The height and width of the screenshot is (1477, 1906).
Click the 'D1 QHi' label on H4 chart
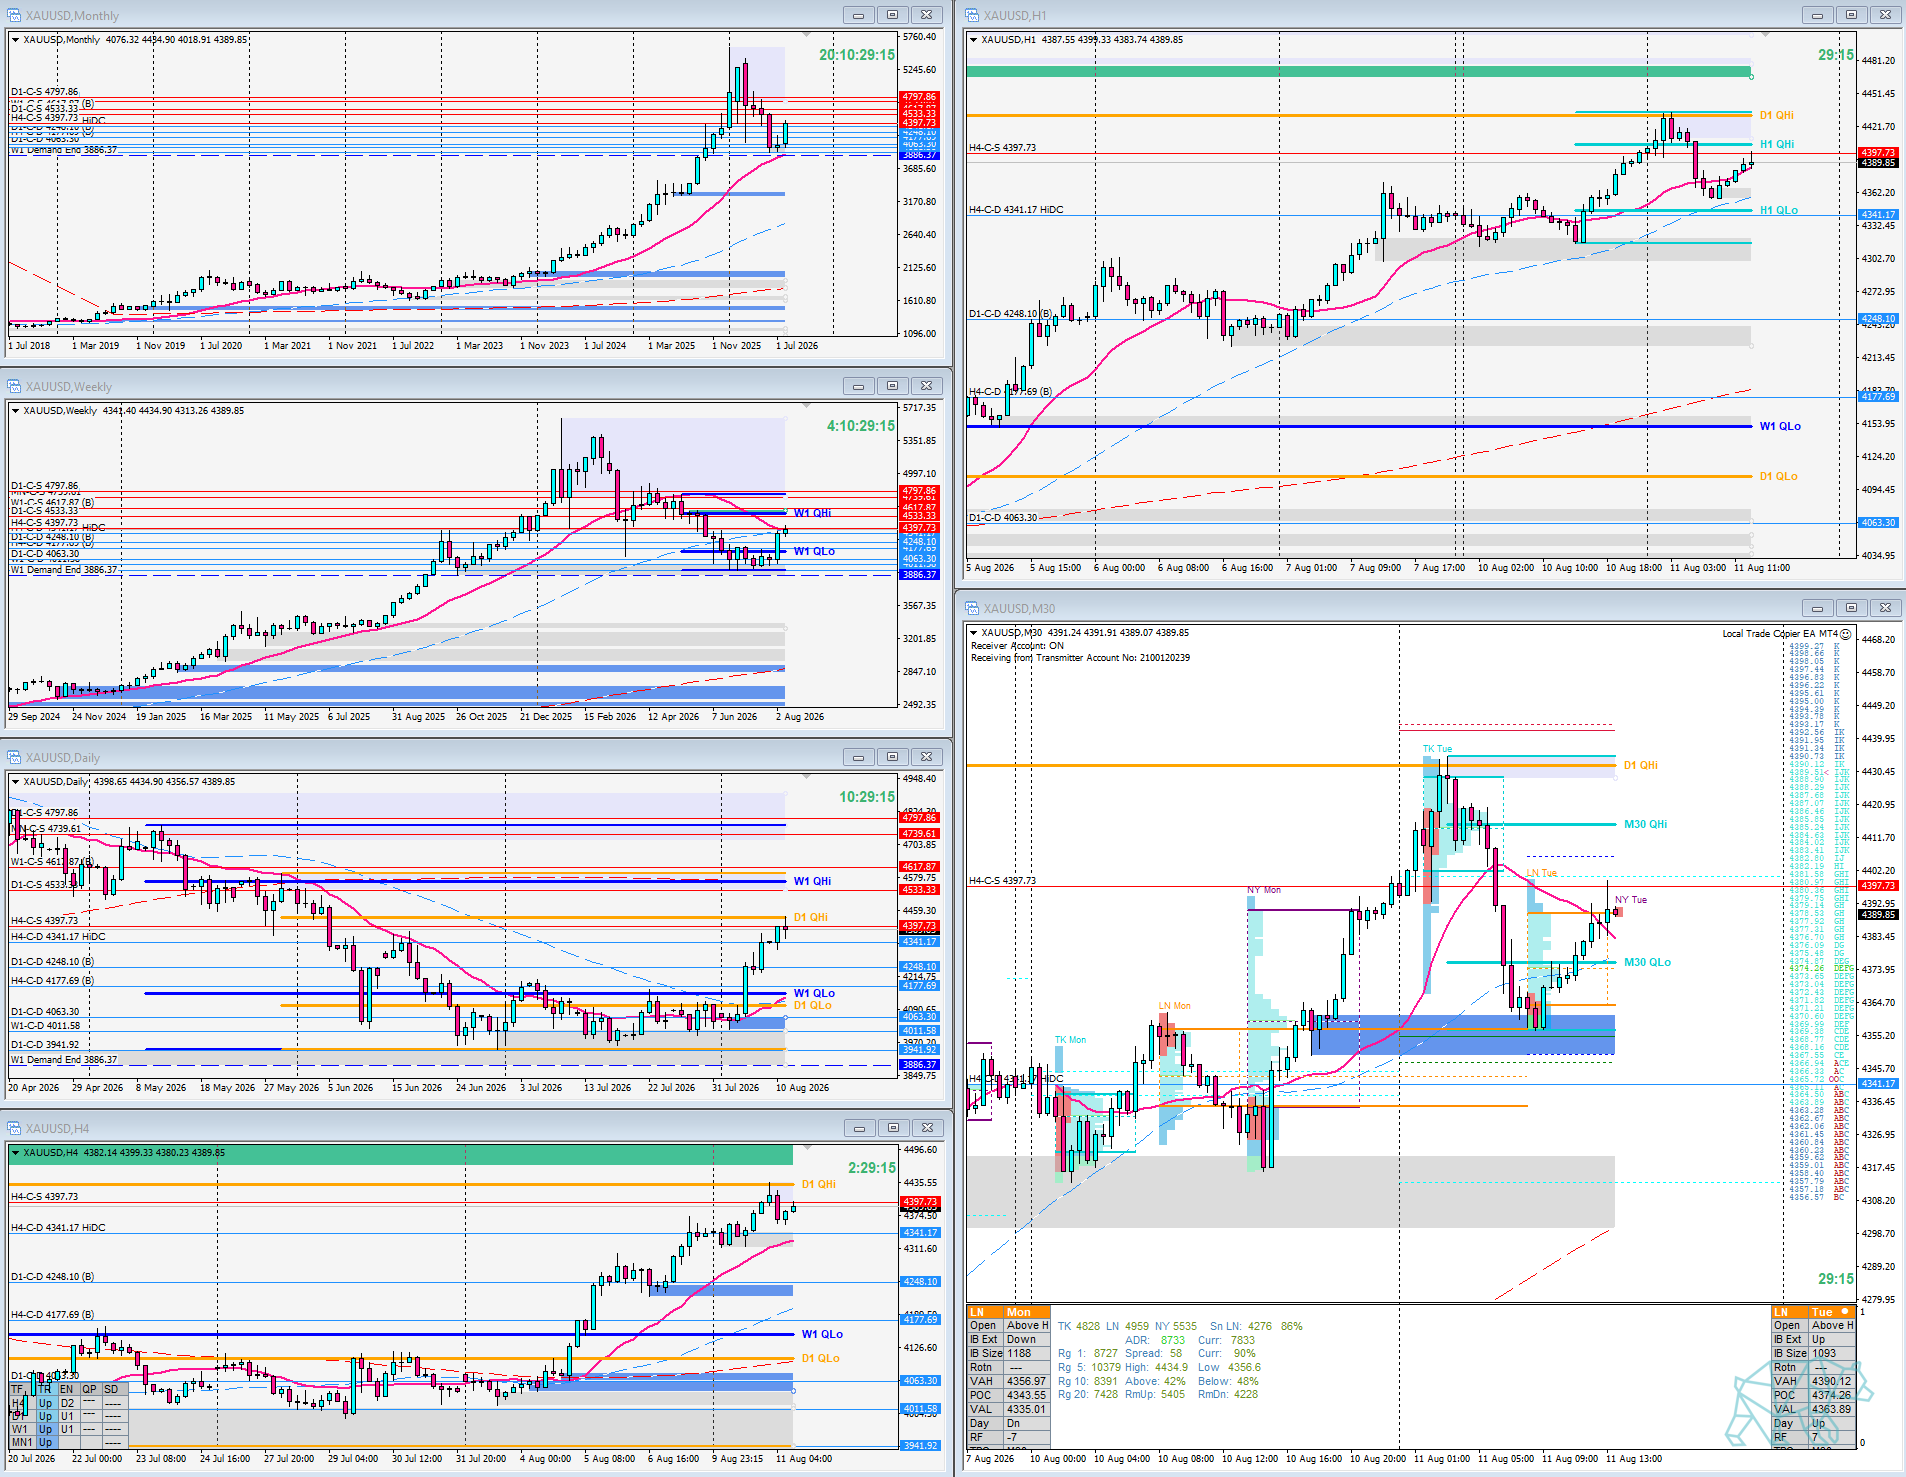[x=819, y=1184]
